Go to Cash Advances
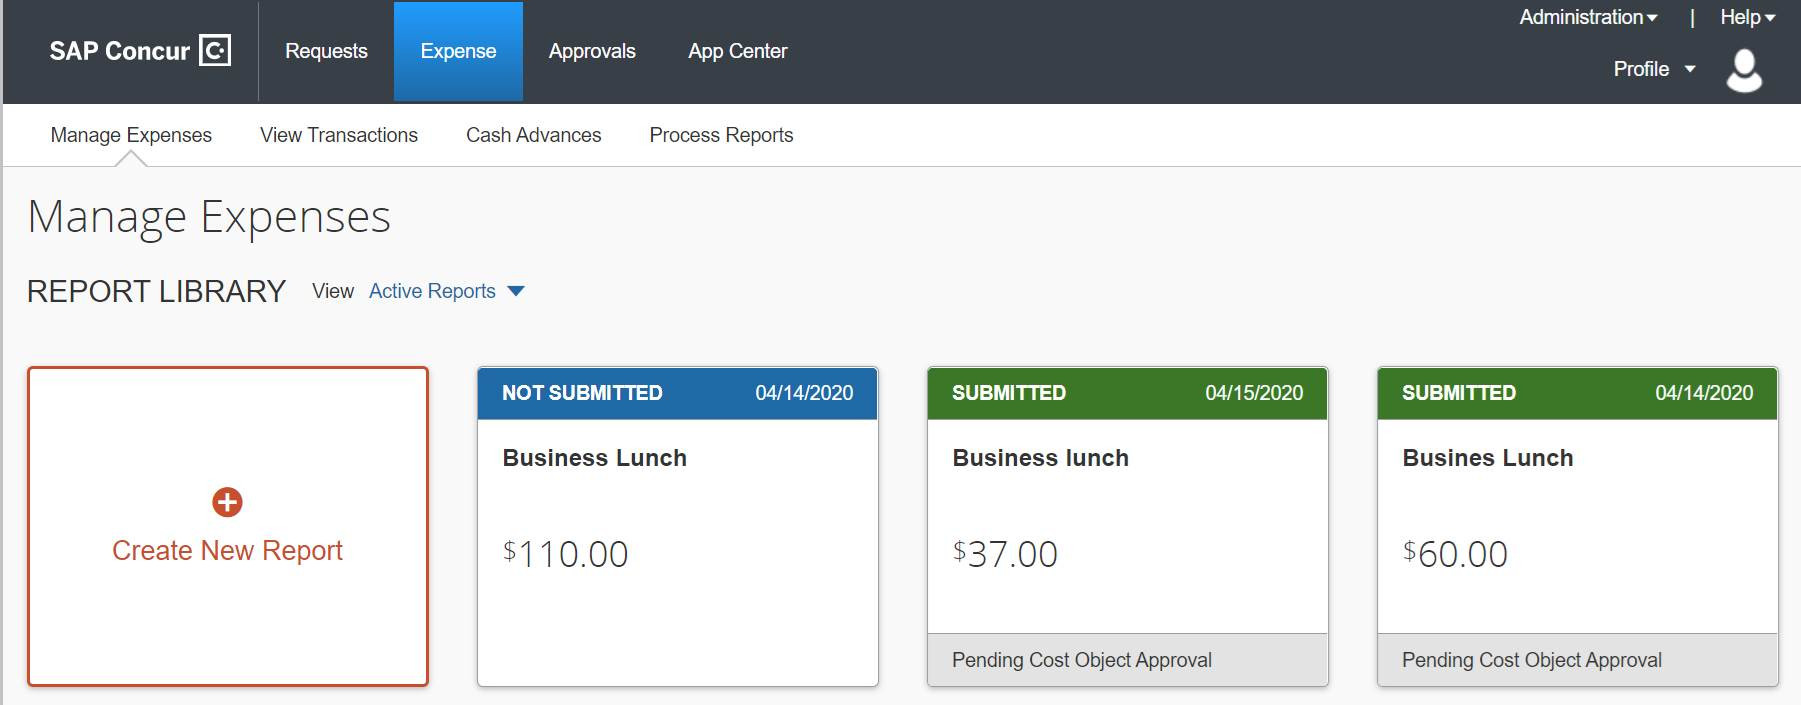Screen dimensions: 1801x705 click(533, 135)
